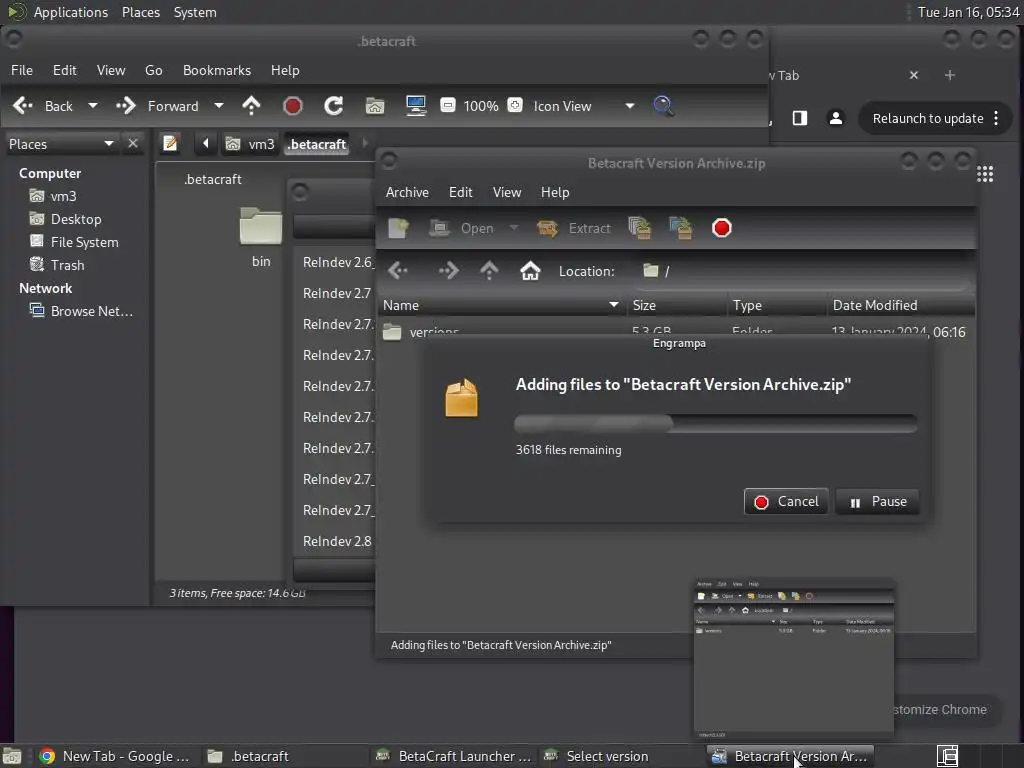Image resolution: width=1024 pixels, height=768 pixels.
Task: Open the Applications menu in top panel
Action: tap(71, 12)
